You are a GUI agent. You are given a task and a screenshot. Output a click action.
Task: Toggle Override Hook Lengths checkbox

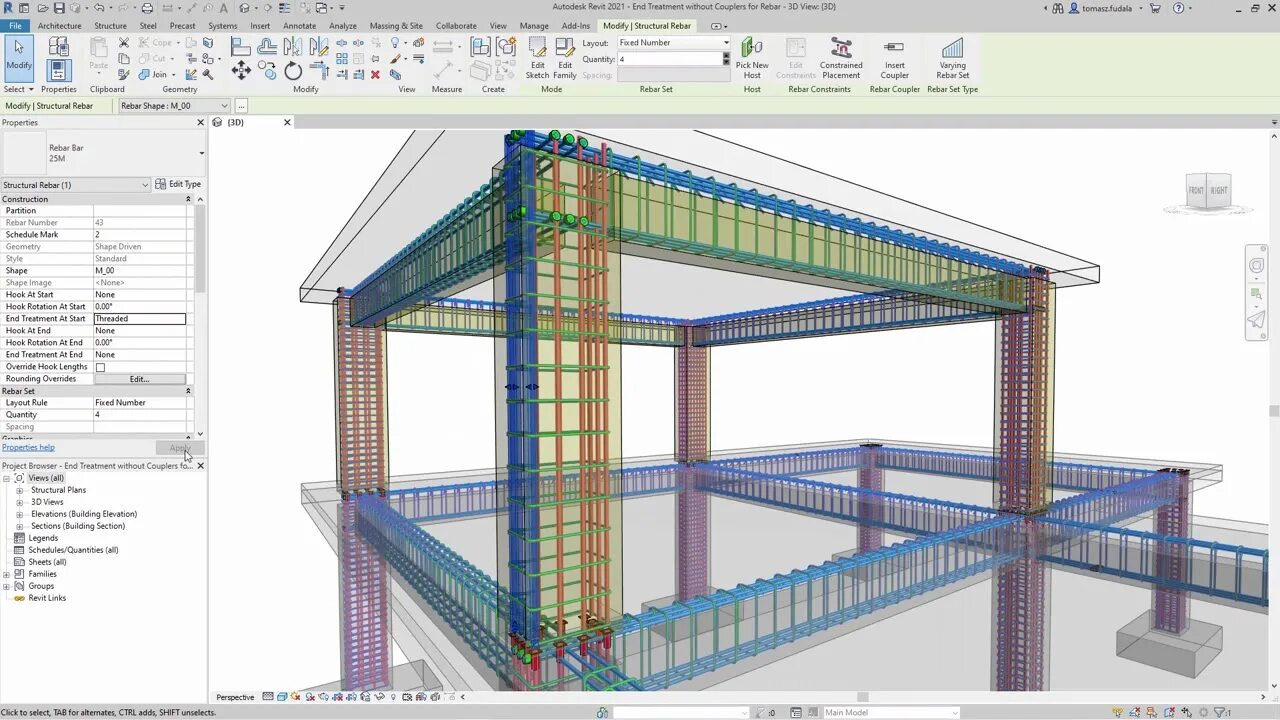100,367
